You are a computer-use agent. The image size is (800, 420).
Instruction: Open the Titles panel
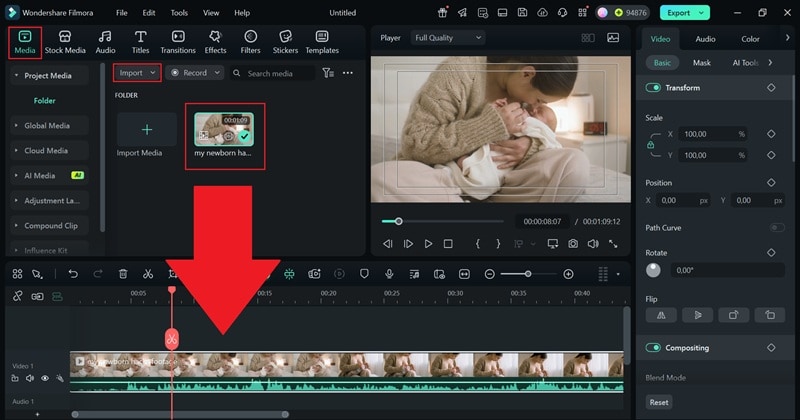[140, 42]
